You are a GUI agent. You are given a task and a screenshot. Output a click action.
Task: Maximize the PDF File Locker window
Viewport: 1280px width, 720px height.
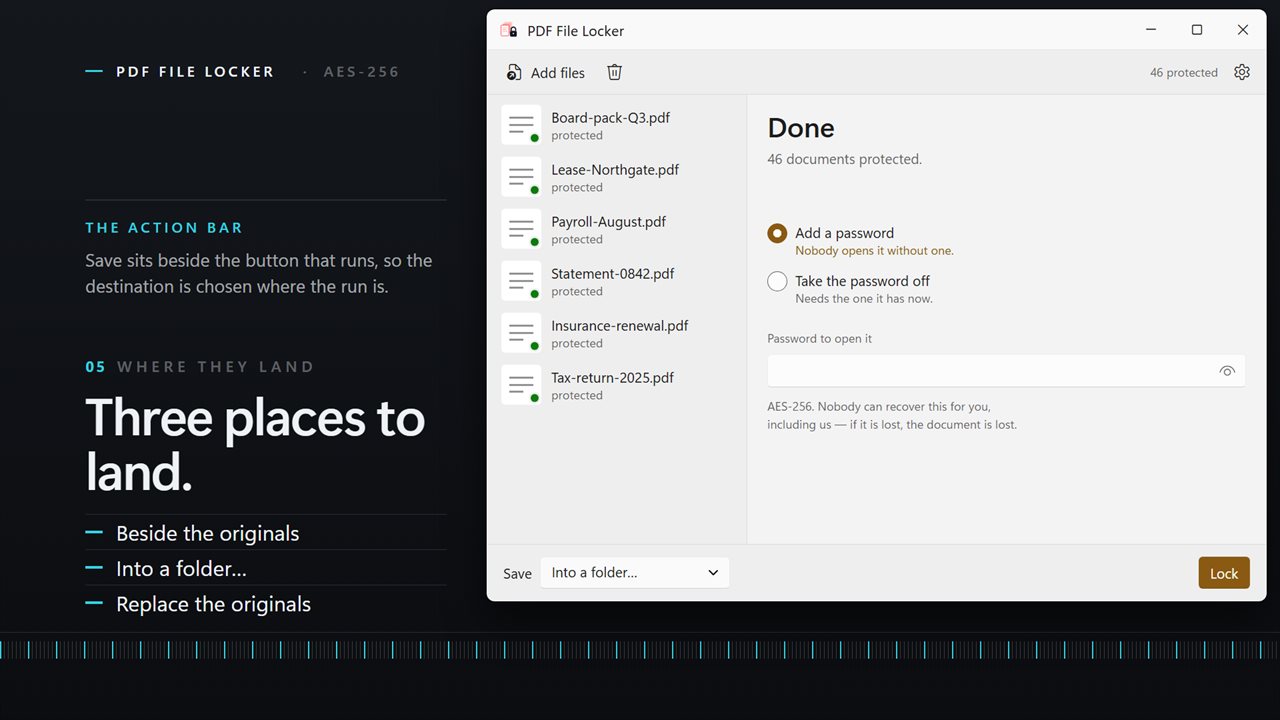pos(1197,30)
